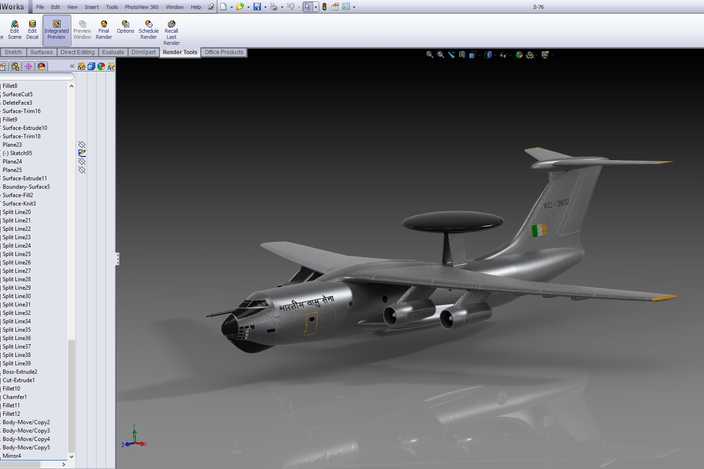Select Chamfer1 in the feature tree
704x469 pixels.
[x=14, y=397]
